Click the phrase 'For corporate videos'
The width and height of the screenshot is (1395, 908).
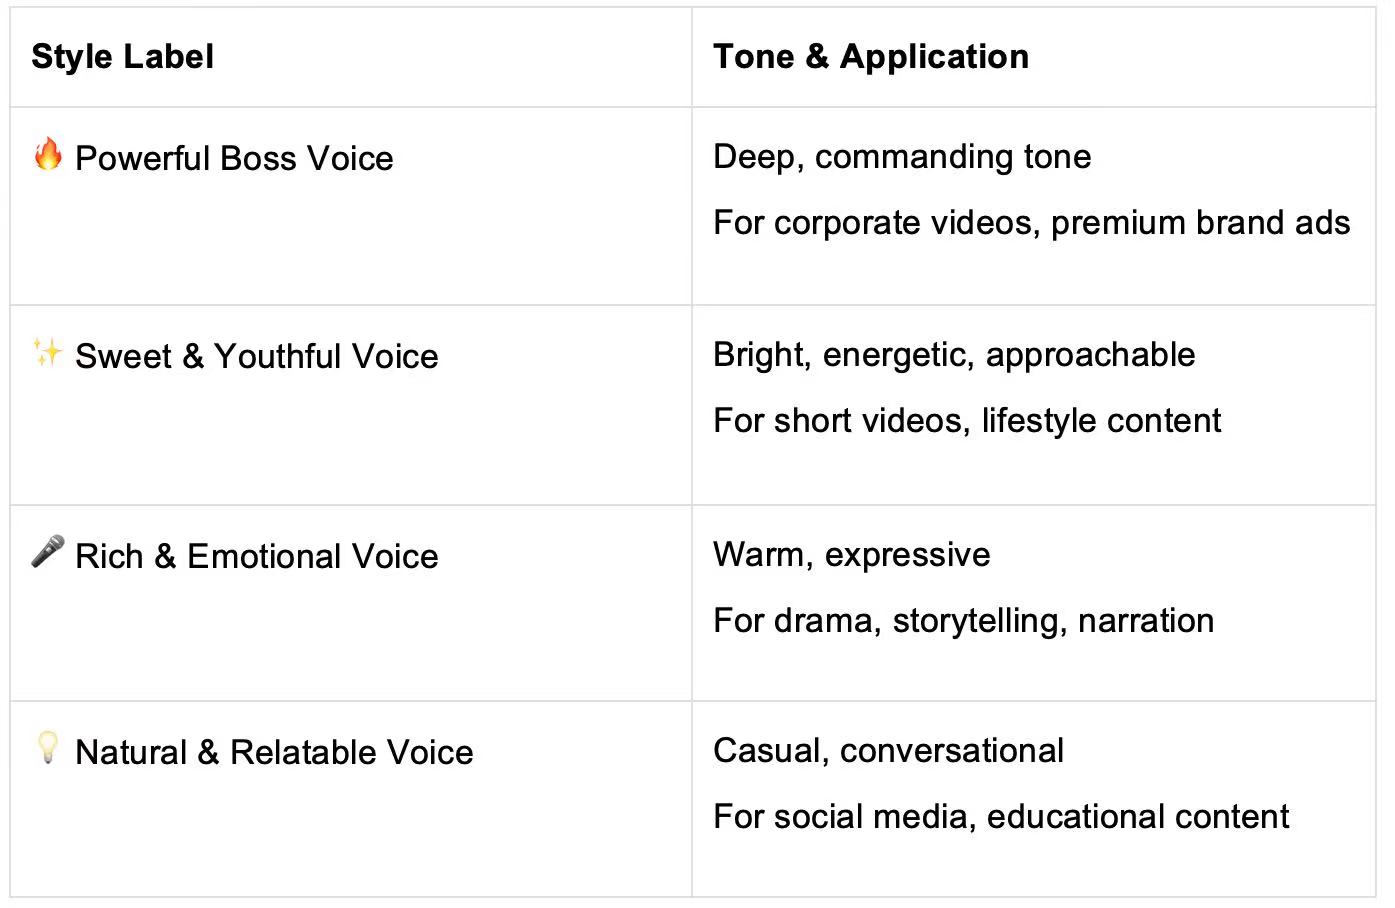pos(876,223)
